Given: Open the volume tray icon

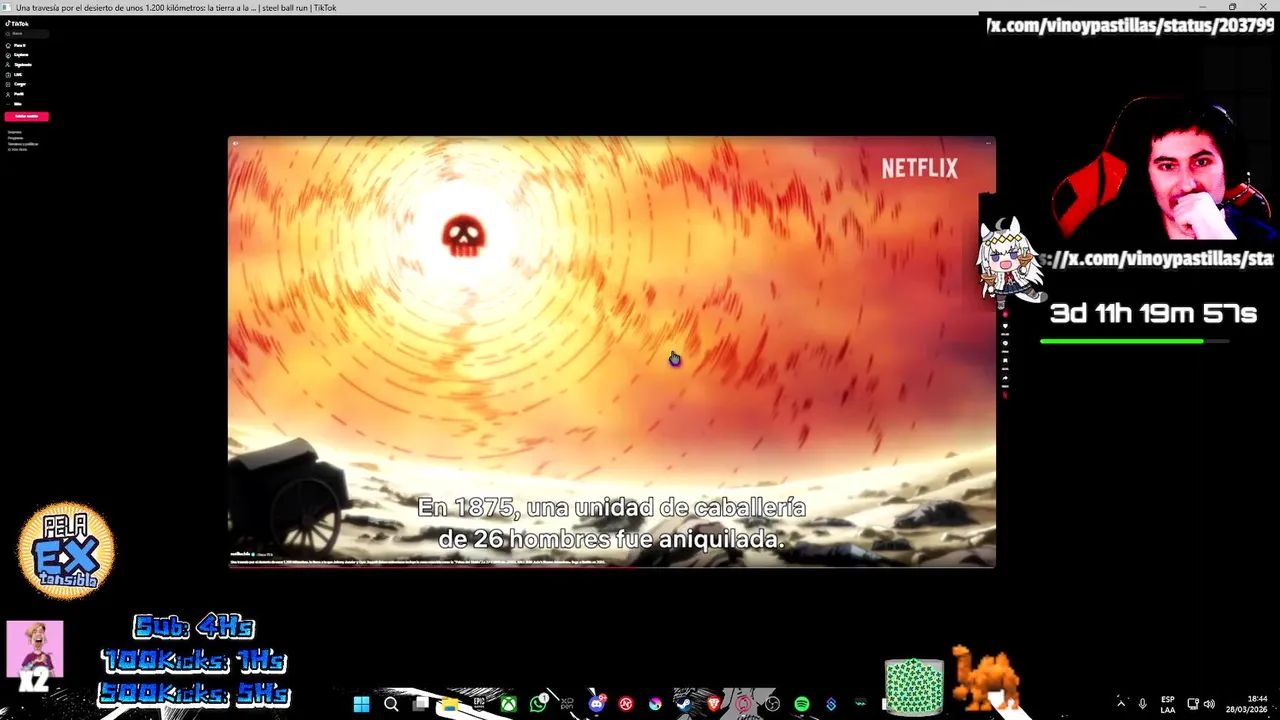Looking at the screenshot, I should point(1209,704).
